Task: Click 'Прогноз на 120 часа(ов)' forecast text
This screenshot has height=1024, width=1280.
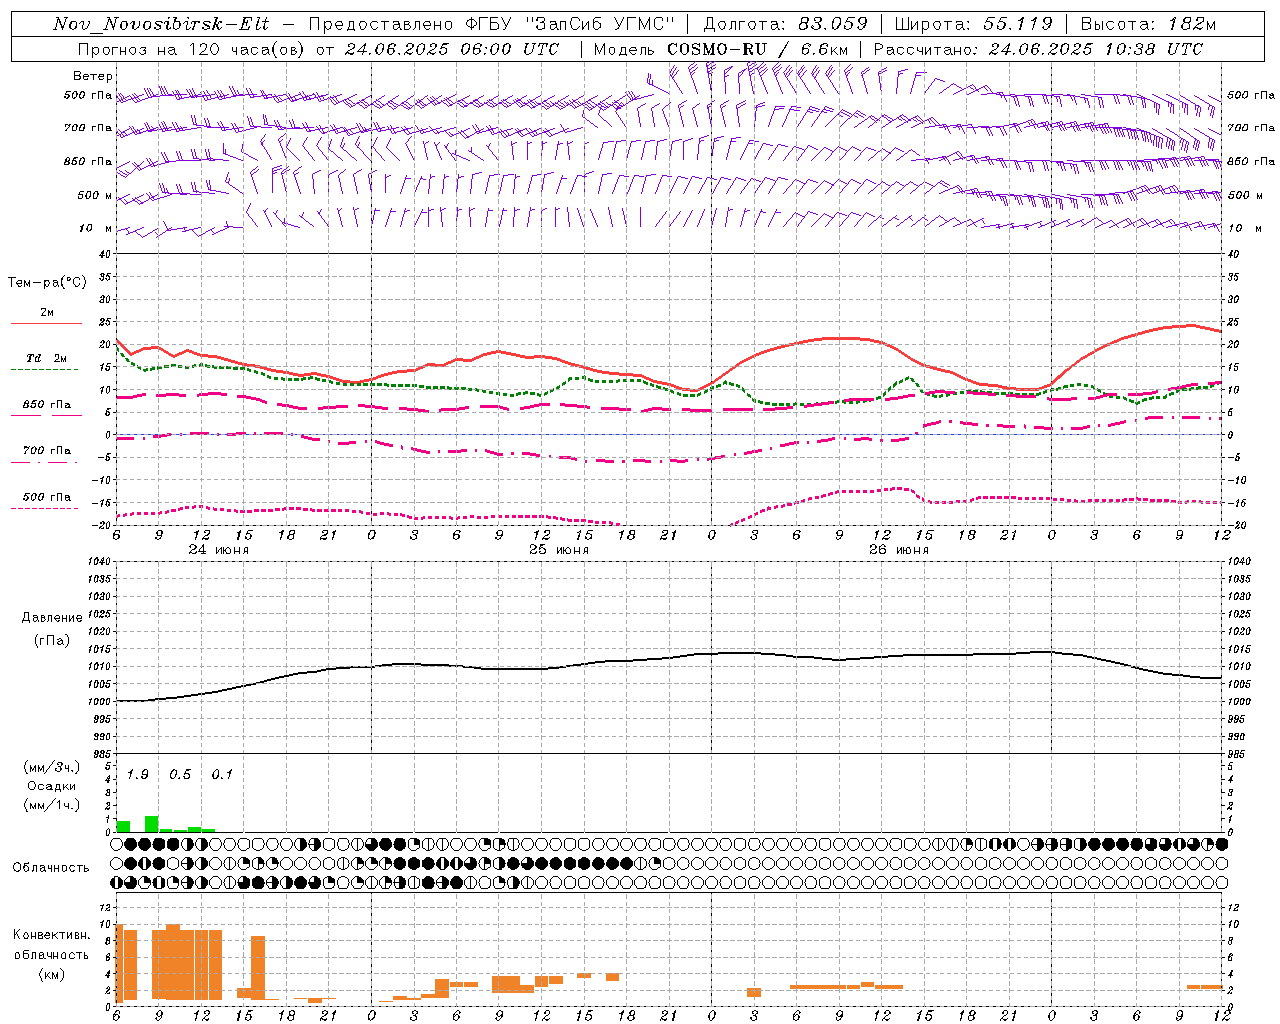Action: click(190, 49)
